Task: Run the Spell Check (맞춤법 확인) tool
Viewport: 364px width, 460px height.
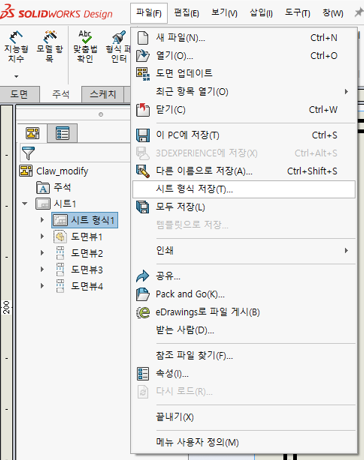Action: 85,47
